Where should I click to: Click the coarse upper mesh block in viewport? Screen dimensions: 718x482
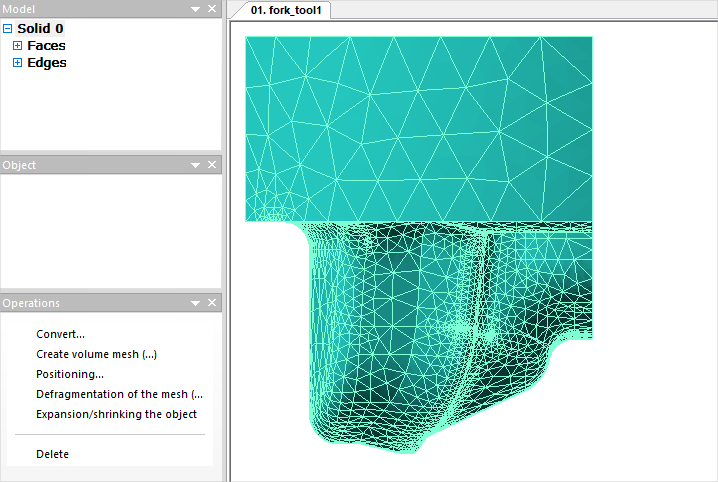tap(418, 128)
